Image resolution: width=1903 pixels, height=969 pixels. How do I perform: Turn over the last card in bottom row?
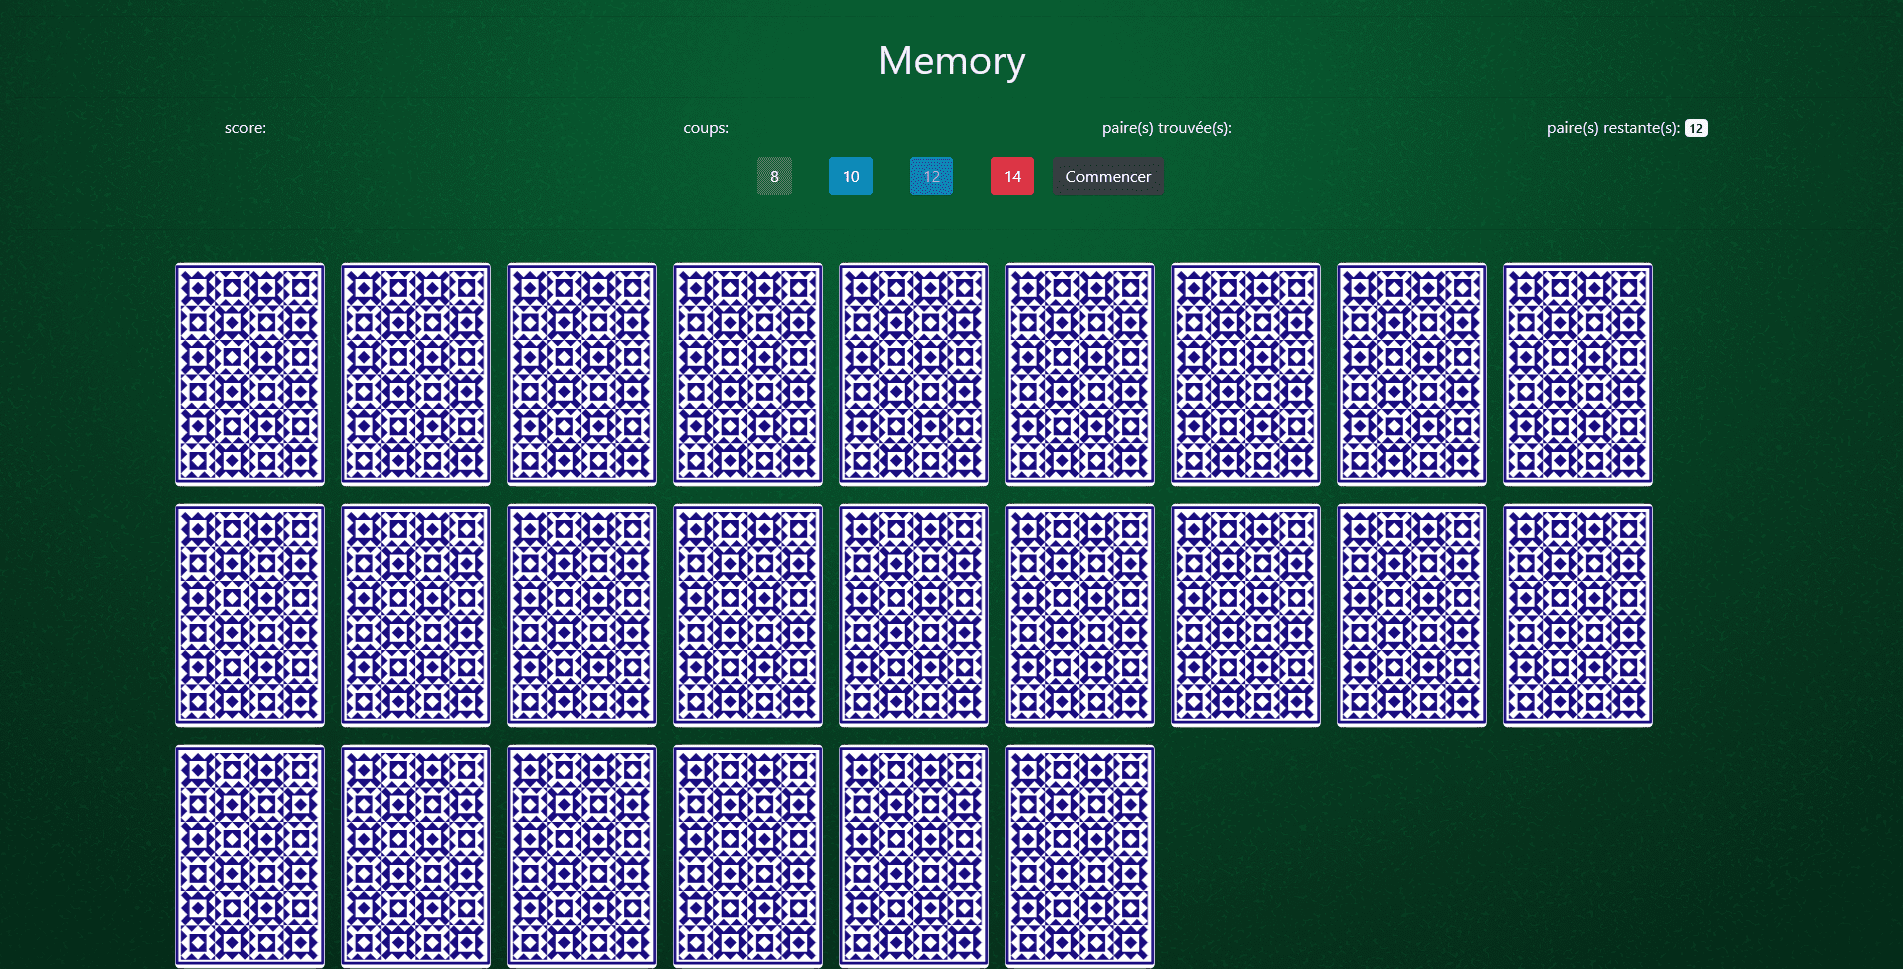[1080, 856]
